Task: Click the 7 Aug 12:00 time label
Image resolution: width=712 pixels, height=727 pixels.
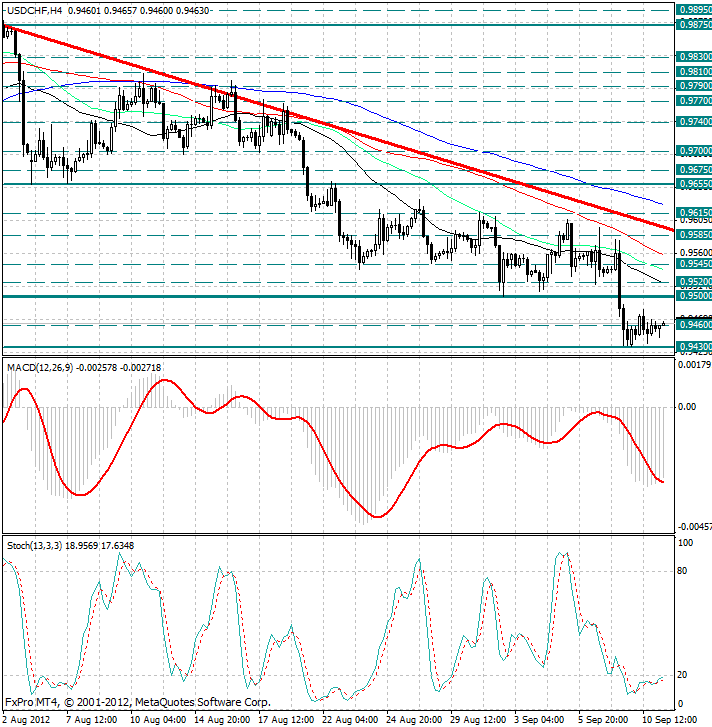Action: click(91, 720)
